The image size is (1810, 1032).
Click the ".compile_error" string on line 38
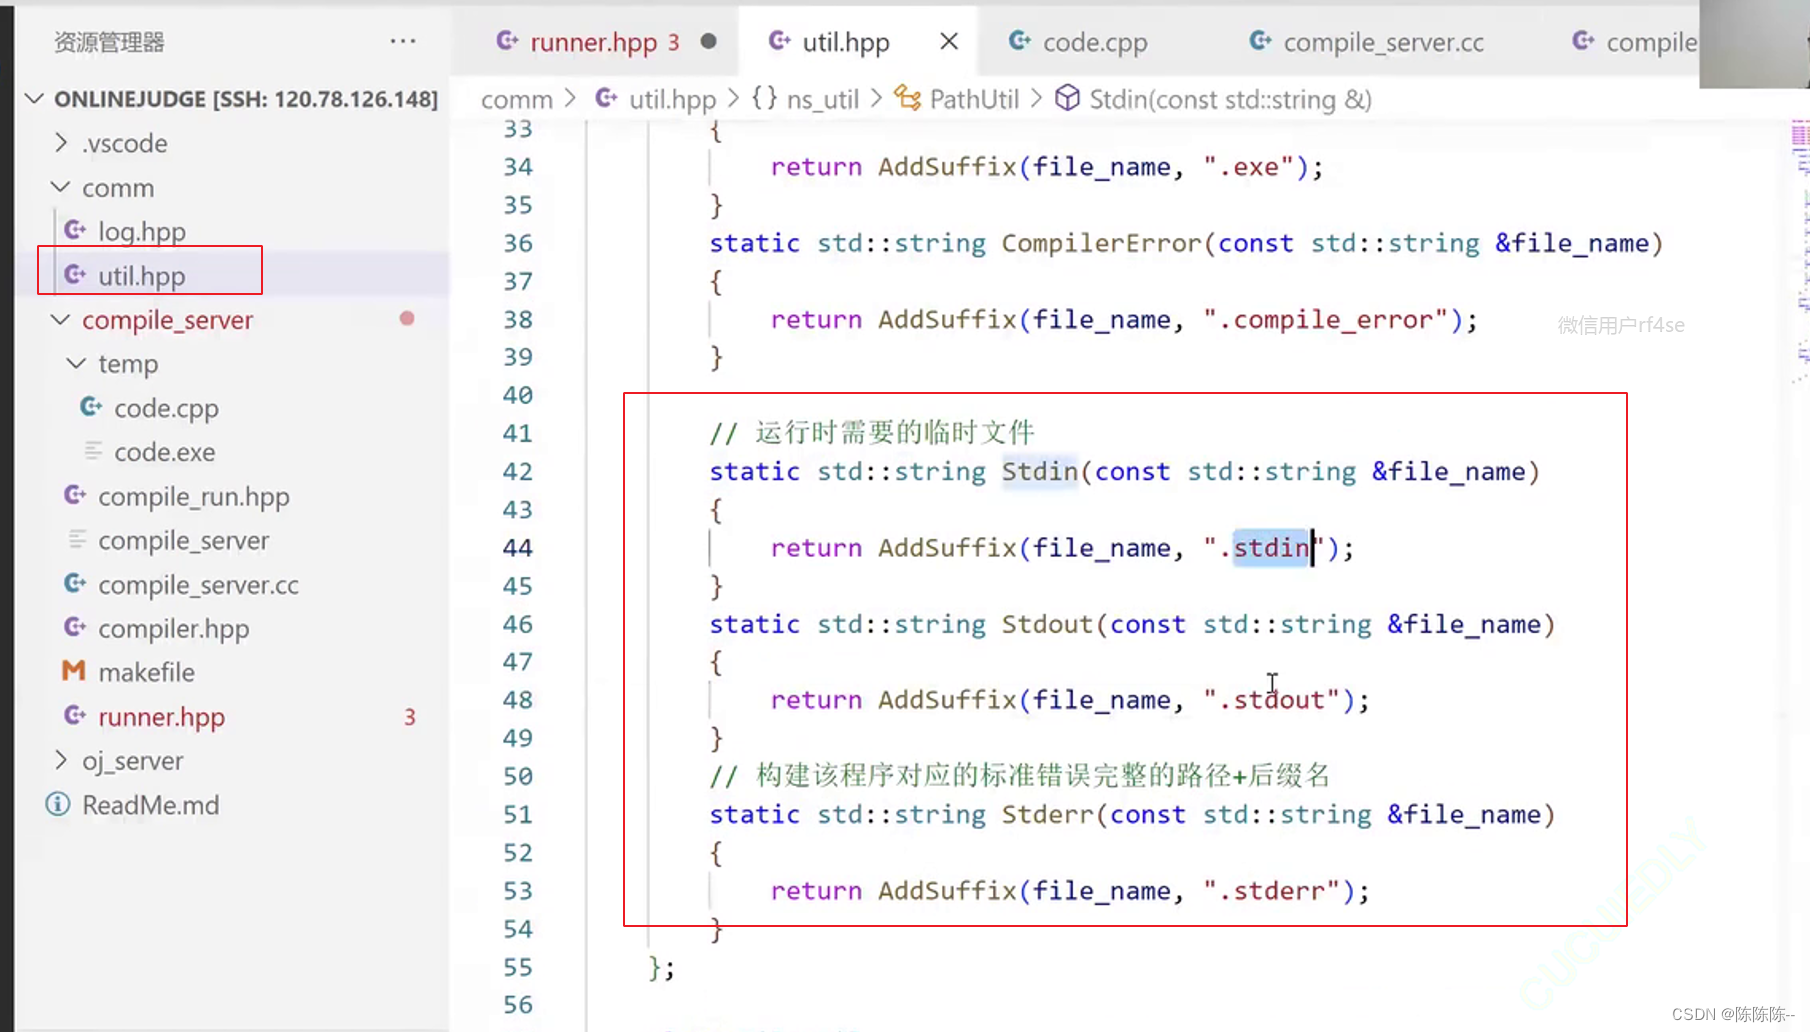click(x=1326, y=320)
